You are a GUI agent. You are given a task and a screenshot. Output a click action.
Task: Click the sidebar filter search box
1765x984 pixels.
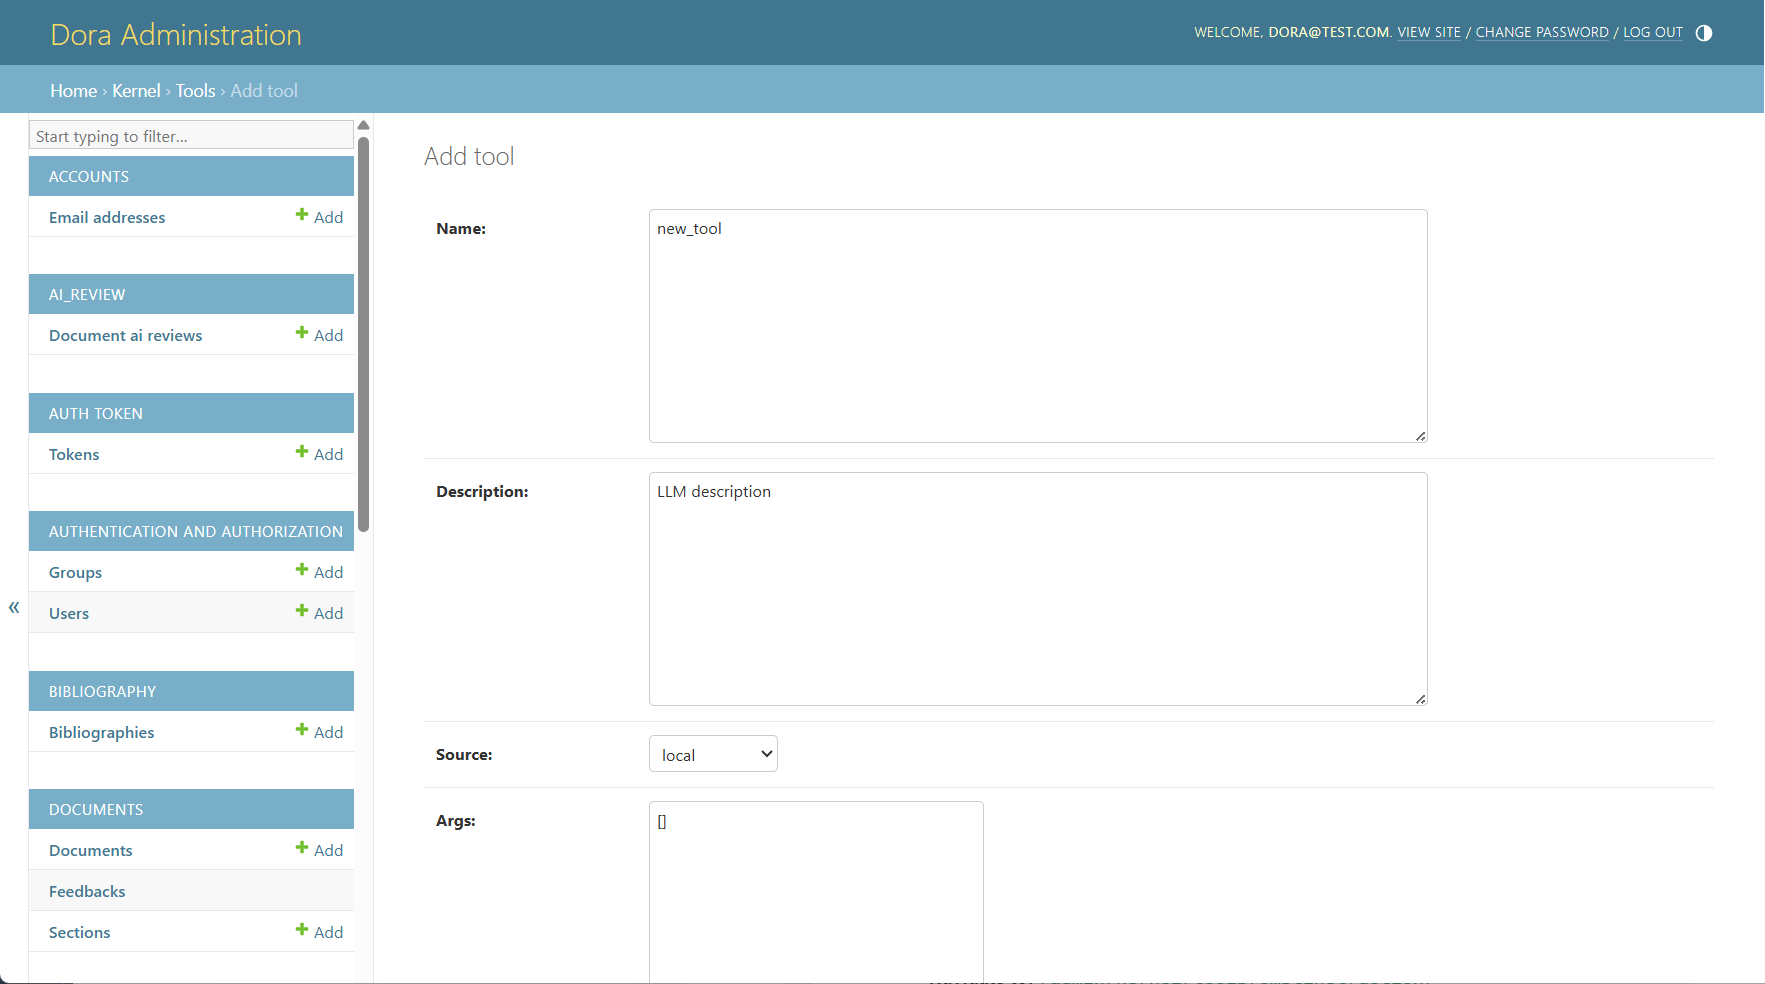190,135
